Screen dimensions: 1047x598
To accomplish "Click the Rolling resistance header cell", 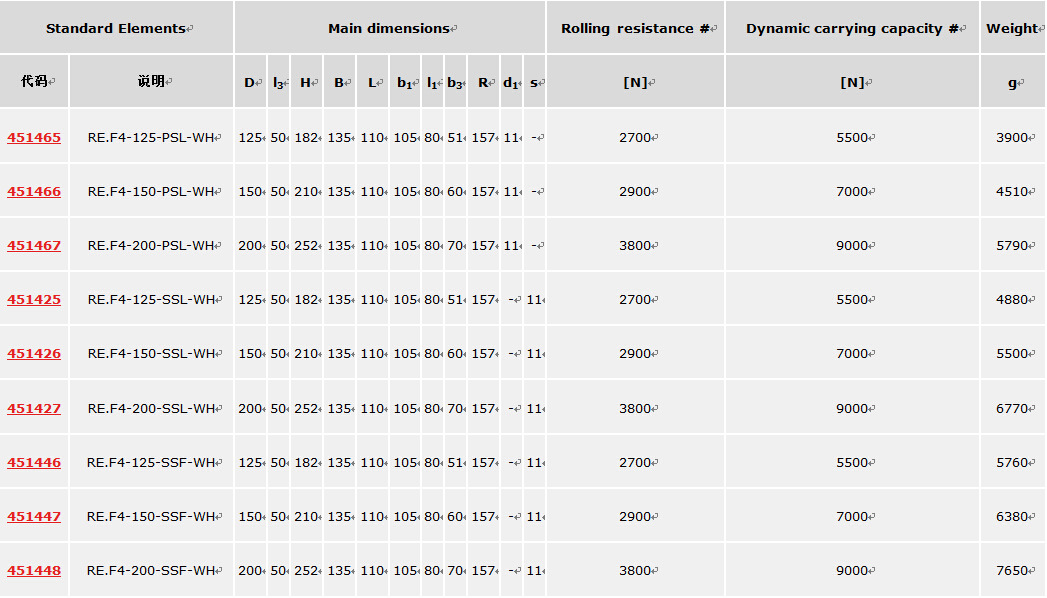I will pyautogui.click(x=635, y=28).
